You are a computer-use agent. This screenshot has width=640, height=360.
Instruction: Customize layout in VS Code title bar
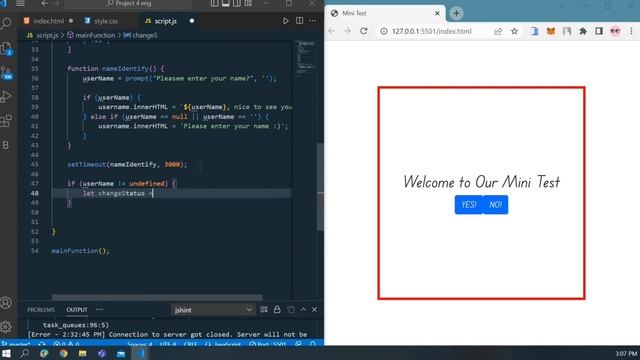coord(248,3)
